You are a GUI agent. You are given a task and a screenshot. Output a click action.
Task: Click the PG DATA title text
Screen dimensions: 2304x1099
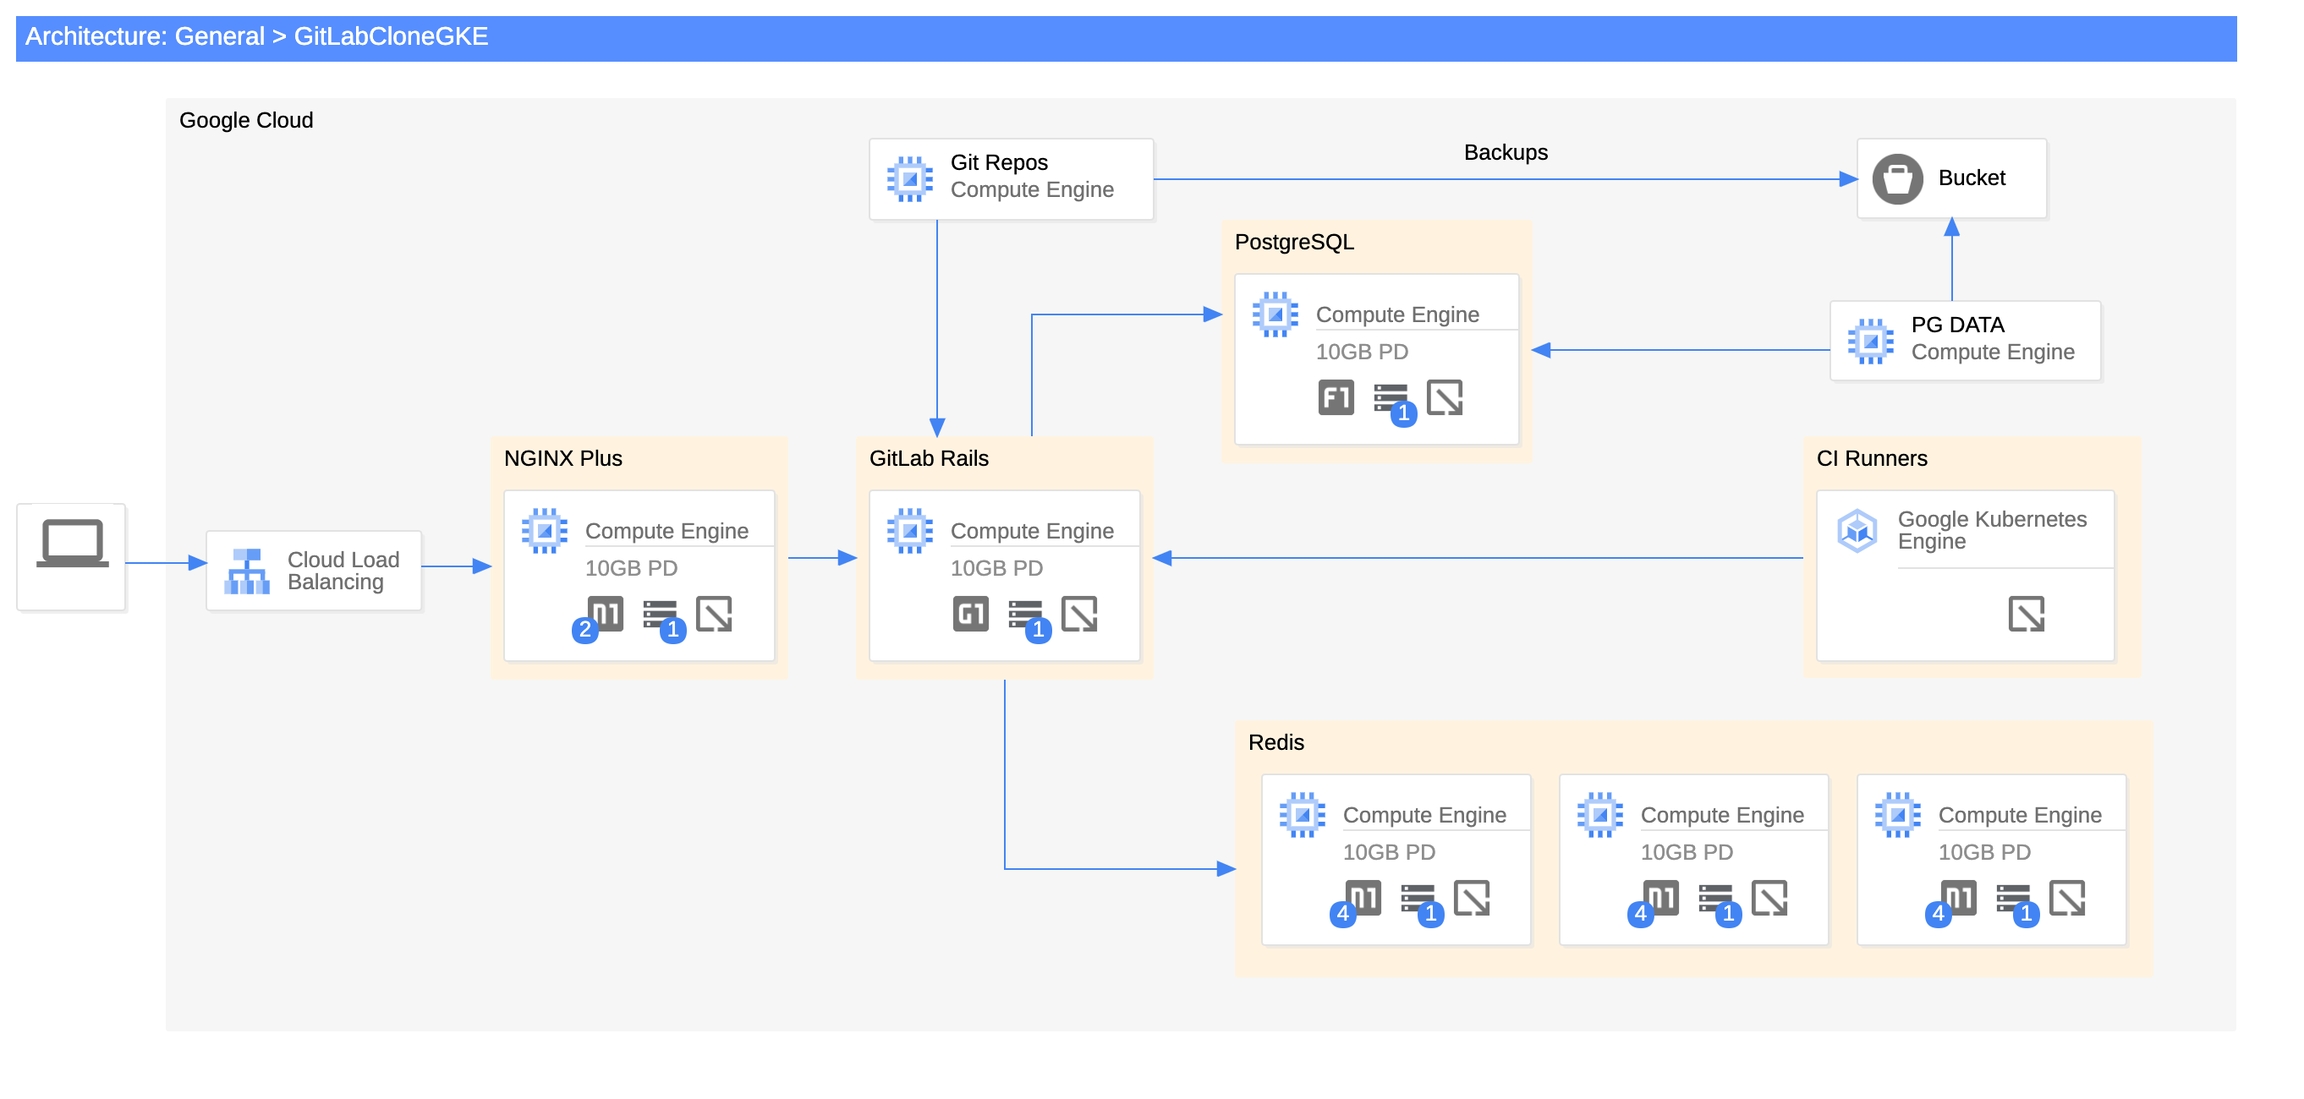(1958, 325)
